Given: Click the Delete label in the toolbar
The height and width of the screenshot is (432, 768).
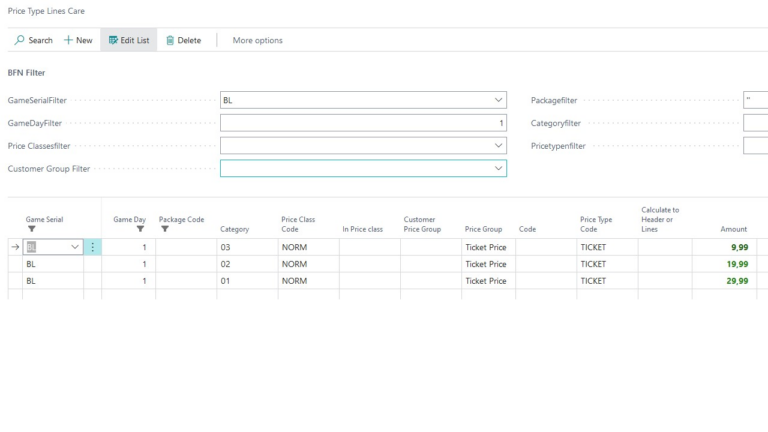Looking at the screenshot, I should 189,40.
